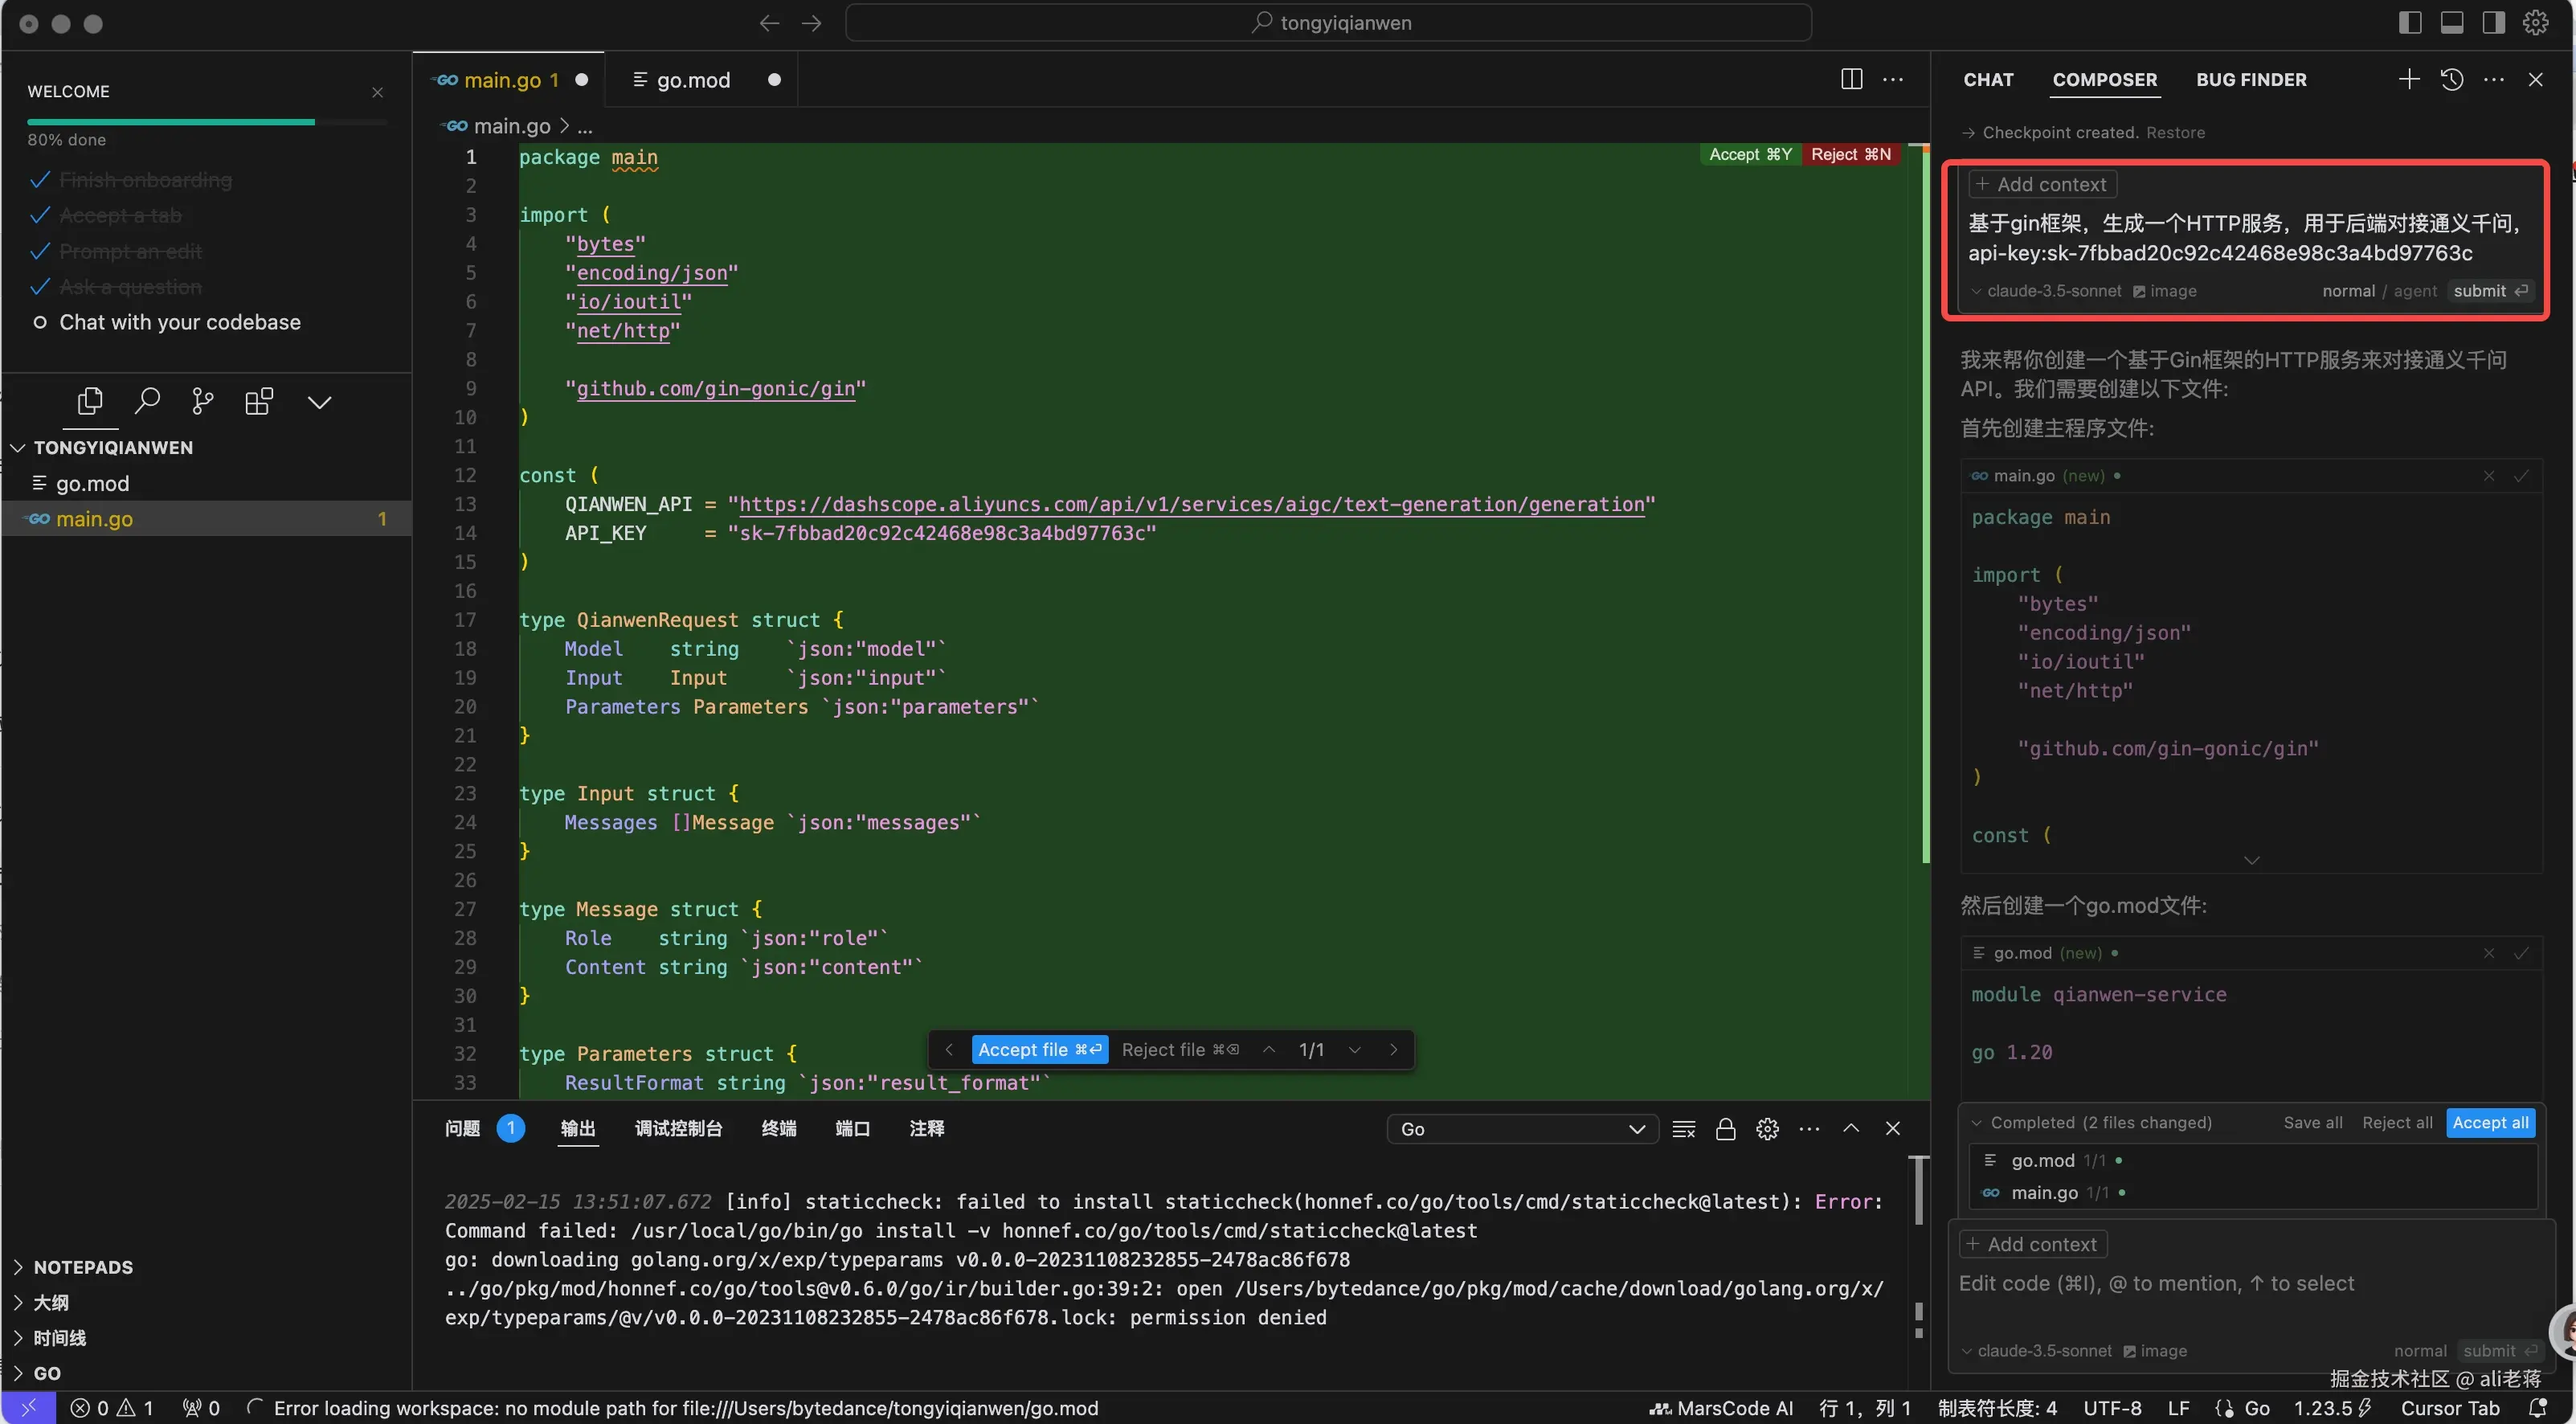Switch to the BUG FINDER tab
Viewport: 2576px width, 1424px height.
click(x=2250, y=80)
